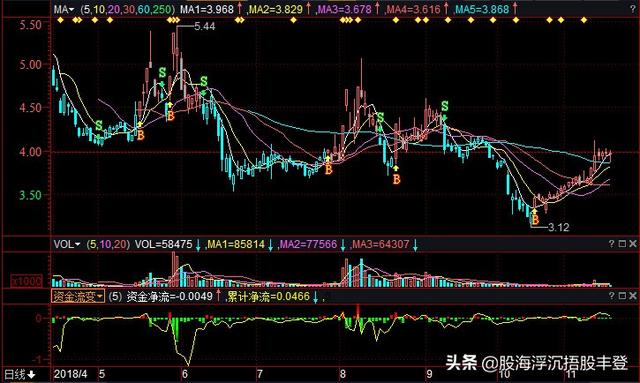Click the 5.50 price axis label

pos(31,25)
